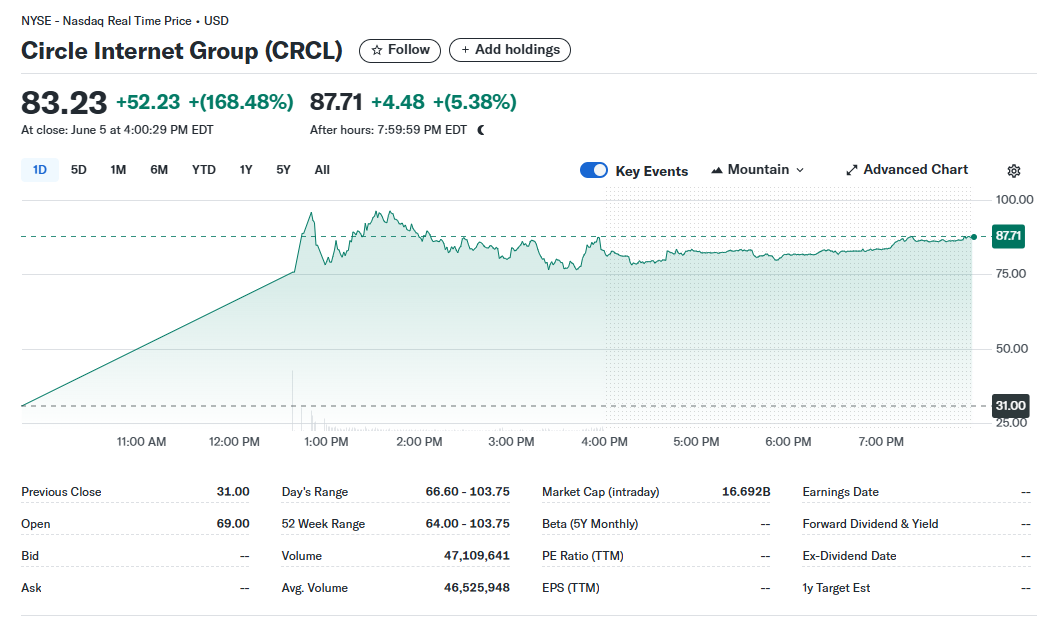Select the All time range
The width and height of the screenshot is (1054, 628).
click(x=322, y=170)
